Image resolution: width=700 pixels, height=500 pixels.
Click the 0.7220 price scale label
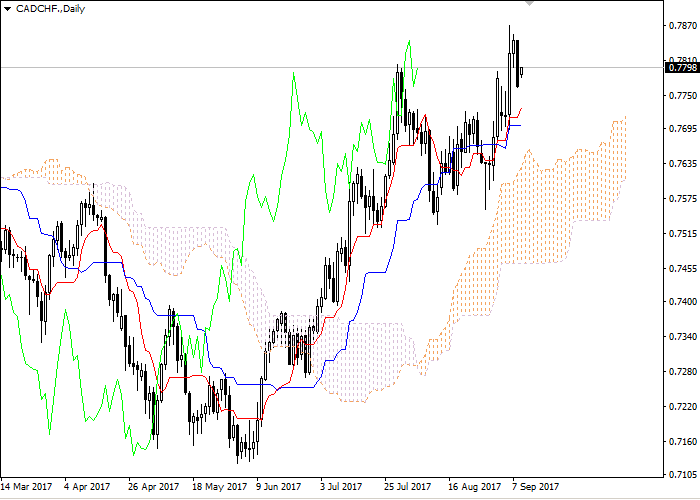pyautogui.click(x=683, y=406)
